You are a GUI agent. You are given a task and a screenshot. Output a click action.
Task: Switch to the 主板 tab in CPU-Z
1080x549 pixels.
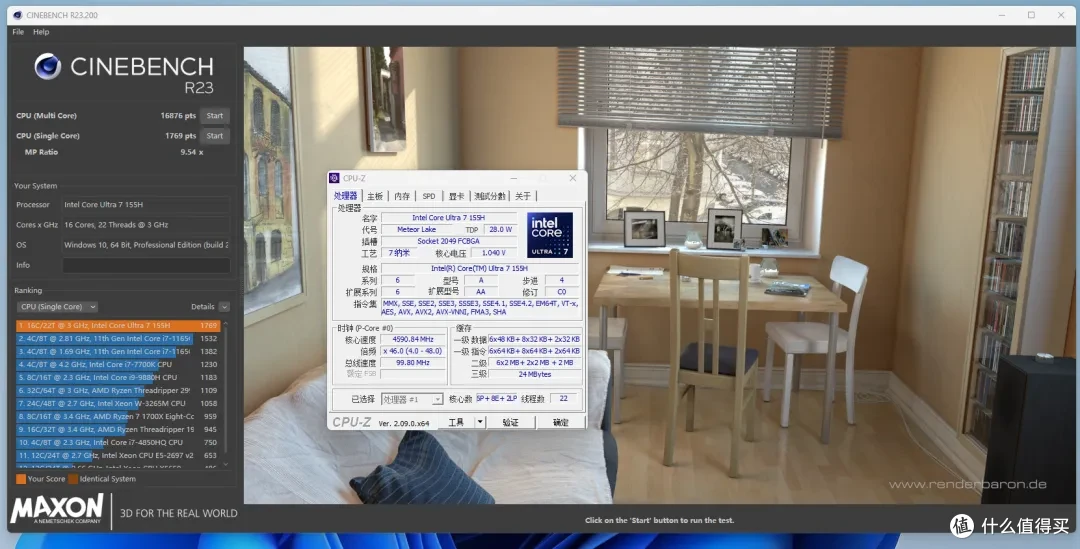click(375, 196)
